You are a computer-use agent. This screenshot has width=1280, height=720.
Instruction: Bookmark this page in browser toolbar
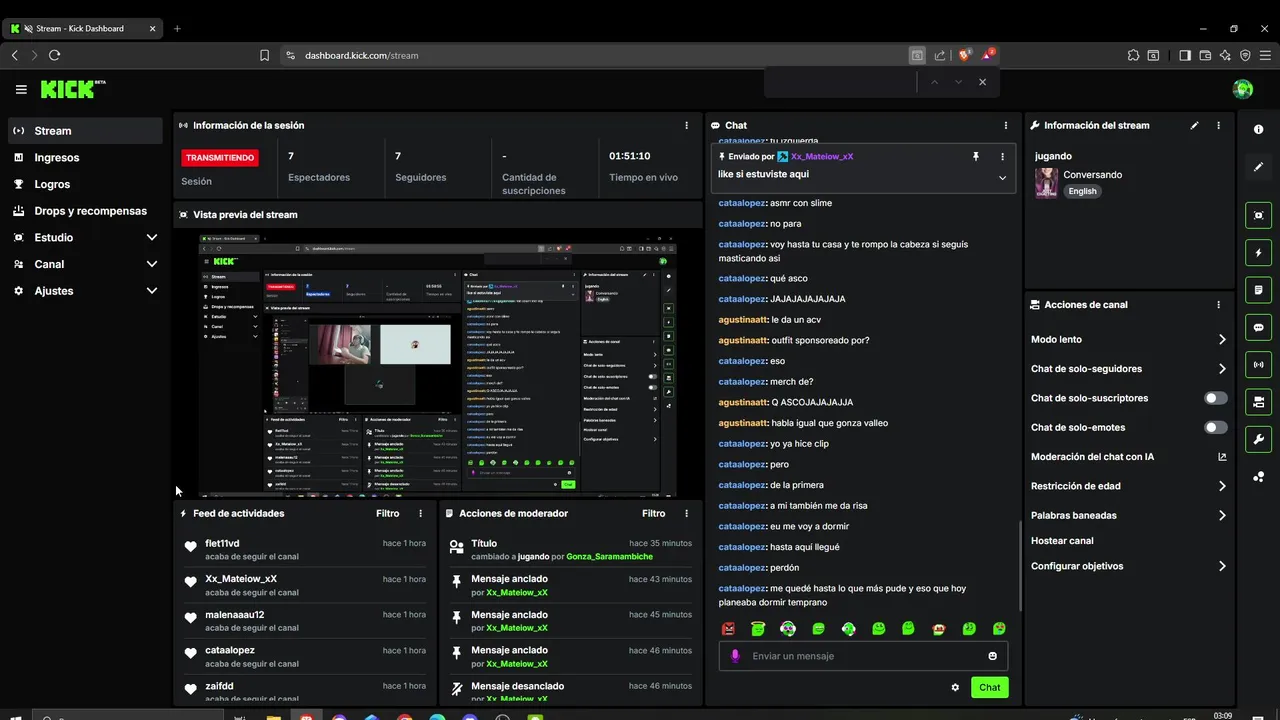pyautogui.click(x=264, y=56)
